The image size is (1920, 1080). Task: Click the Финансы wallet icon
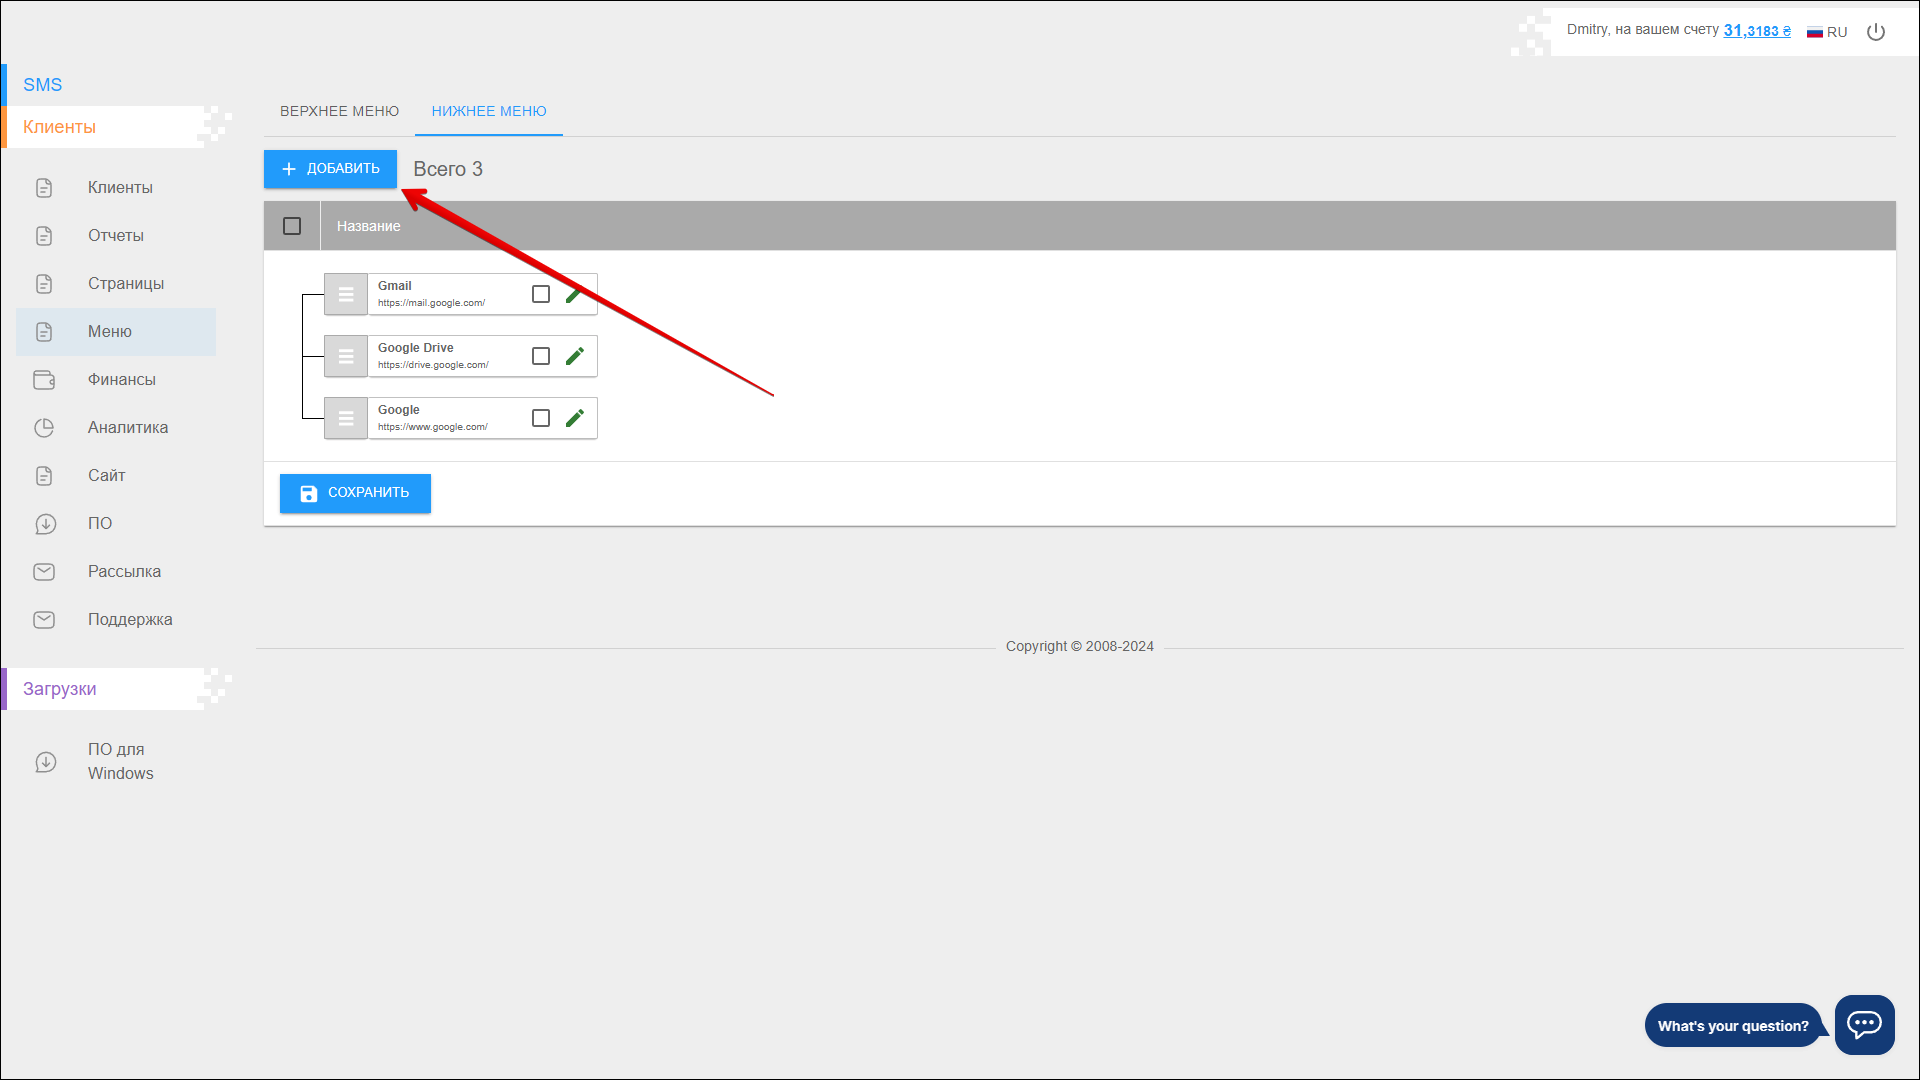coord(44,380)
